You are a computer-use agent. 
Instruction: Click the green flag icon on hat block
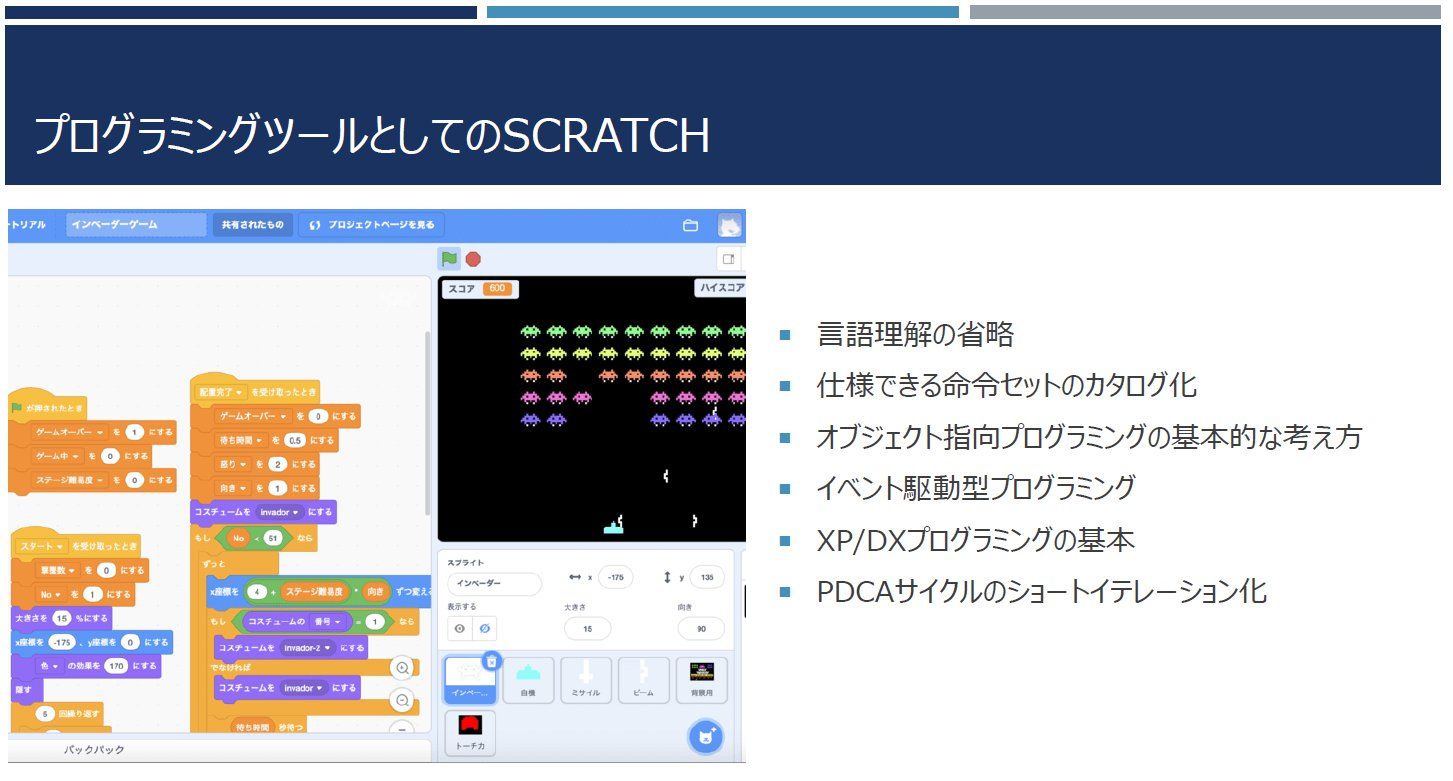[x=17, y=408]
